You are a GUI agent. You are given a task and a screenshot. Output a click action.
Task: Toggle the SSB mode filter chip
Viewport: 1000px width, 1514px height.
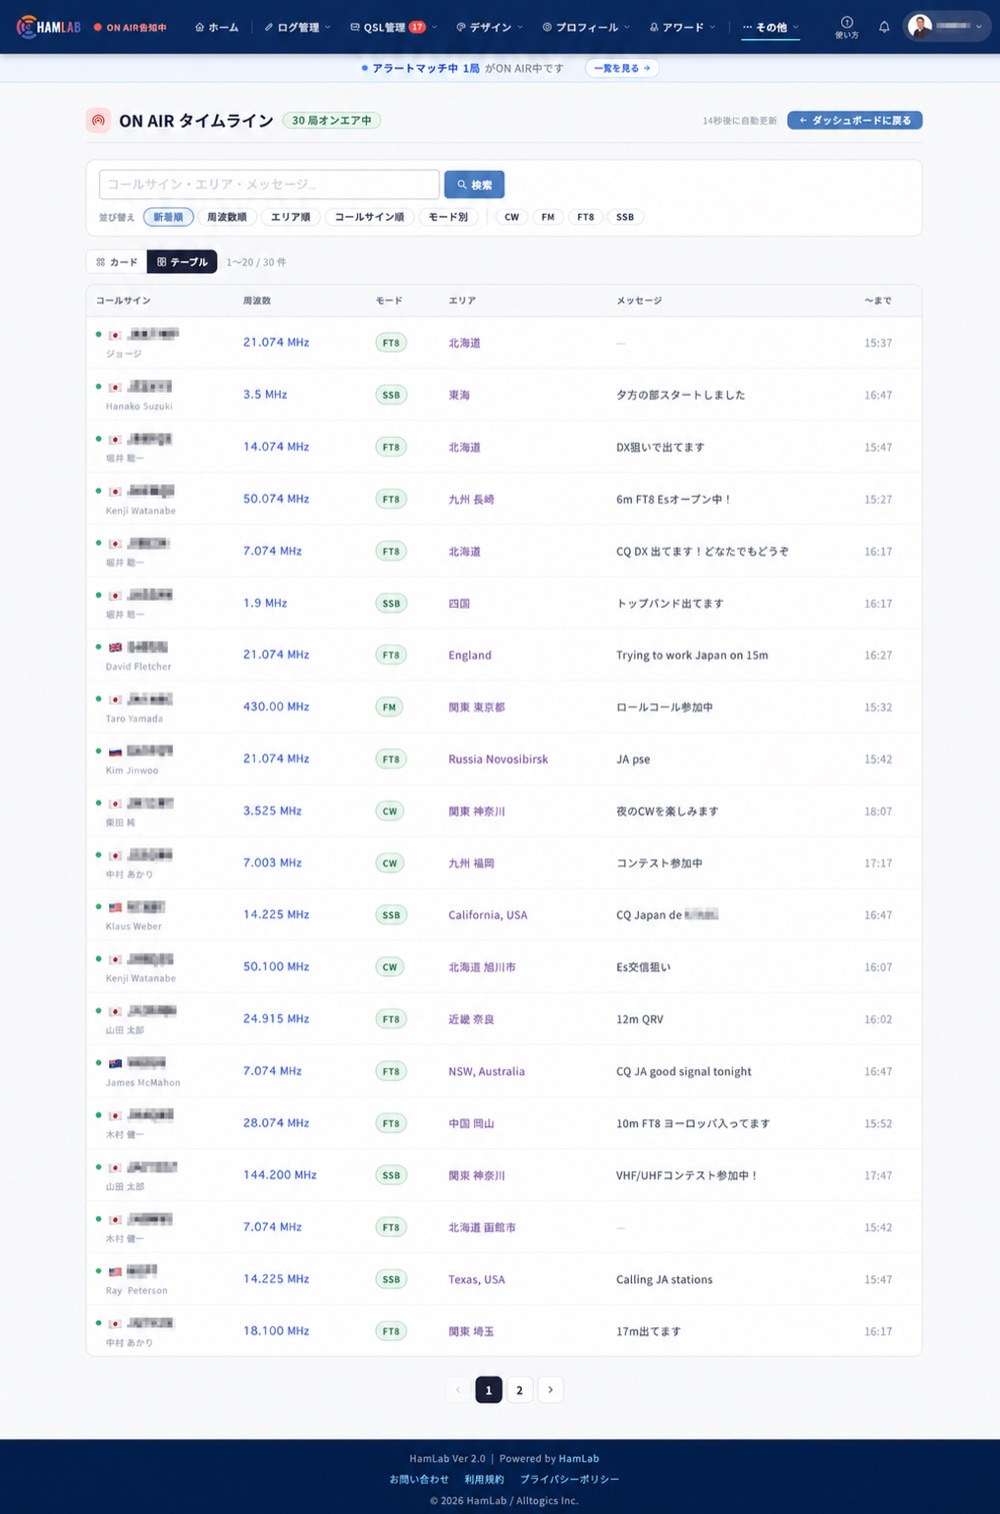click(625, 217)
